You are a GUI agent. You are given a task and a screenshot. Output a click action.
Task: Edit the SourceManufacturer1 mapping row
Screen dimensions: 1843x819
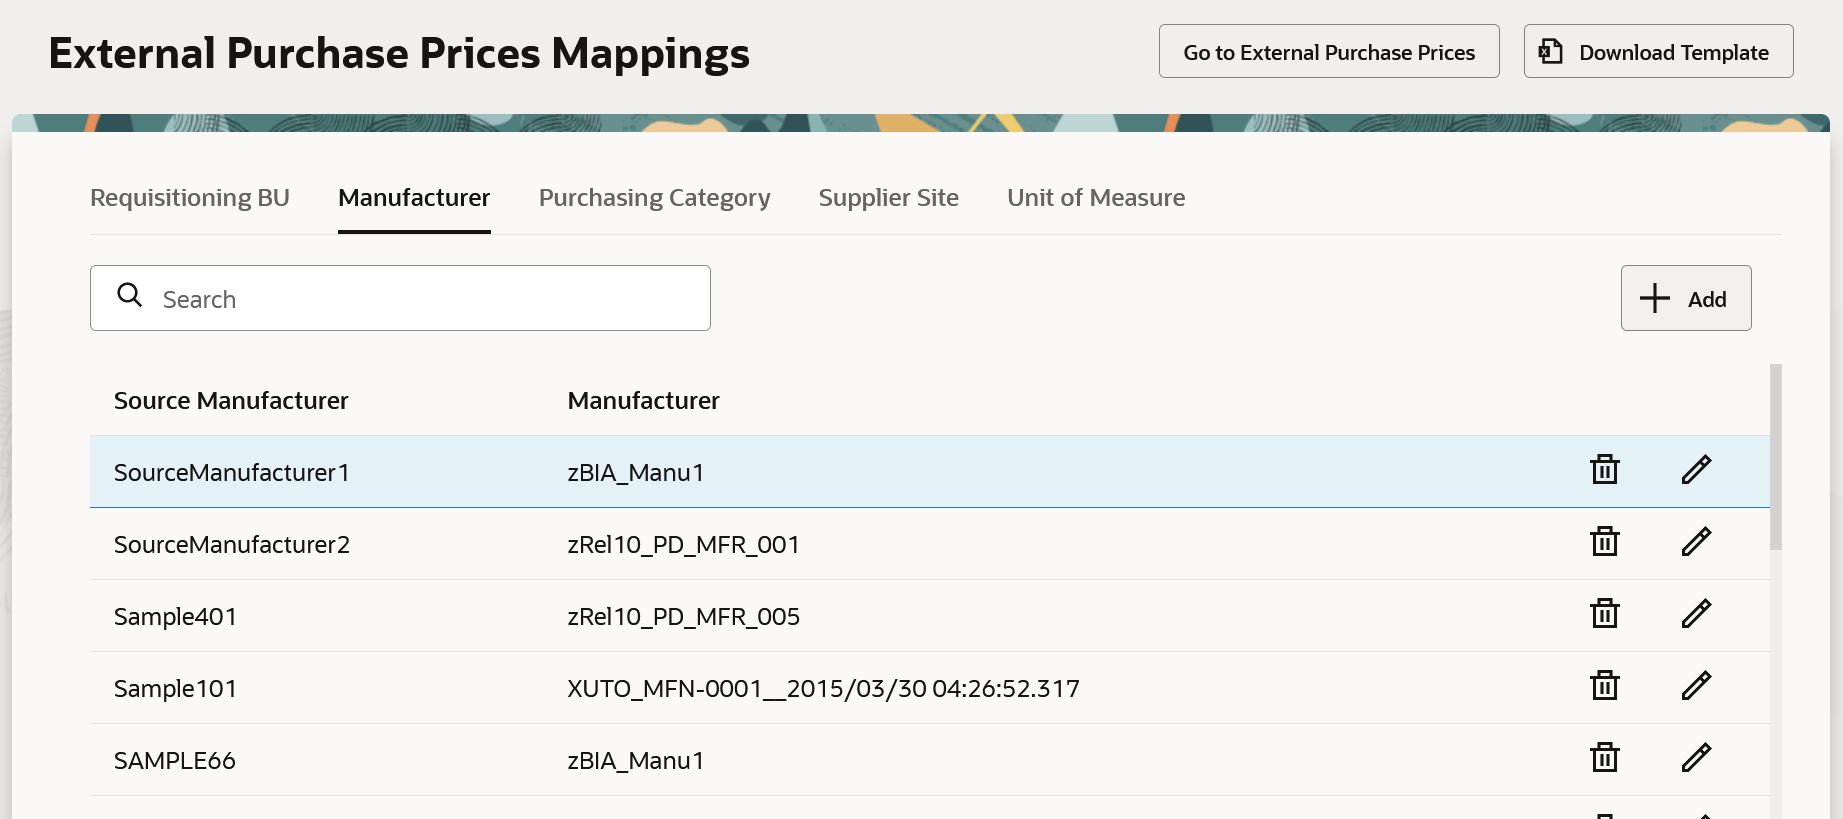[1696, 469]
